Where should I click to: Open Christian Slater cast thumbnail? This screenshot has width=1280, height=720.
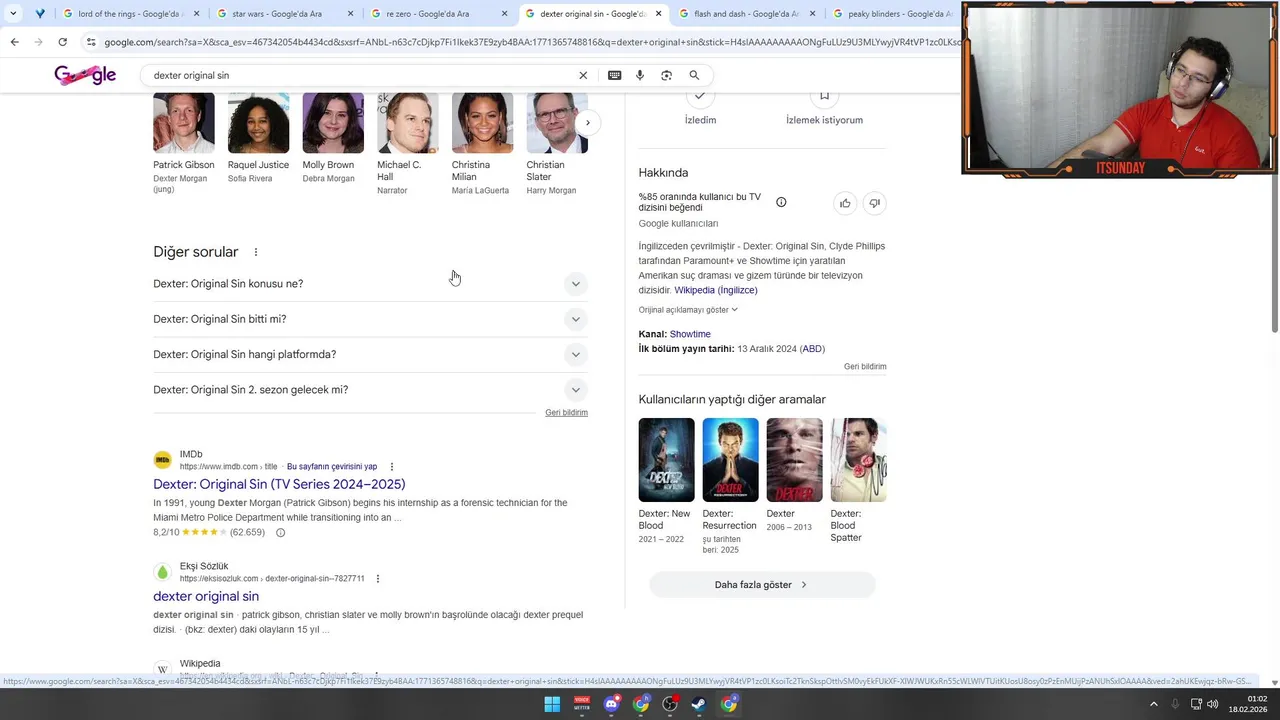point(557,123)
